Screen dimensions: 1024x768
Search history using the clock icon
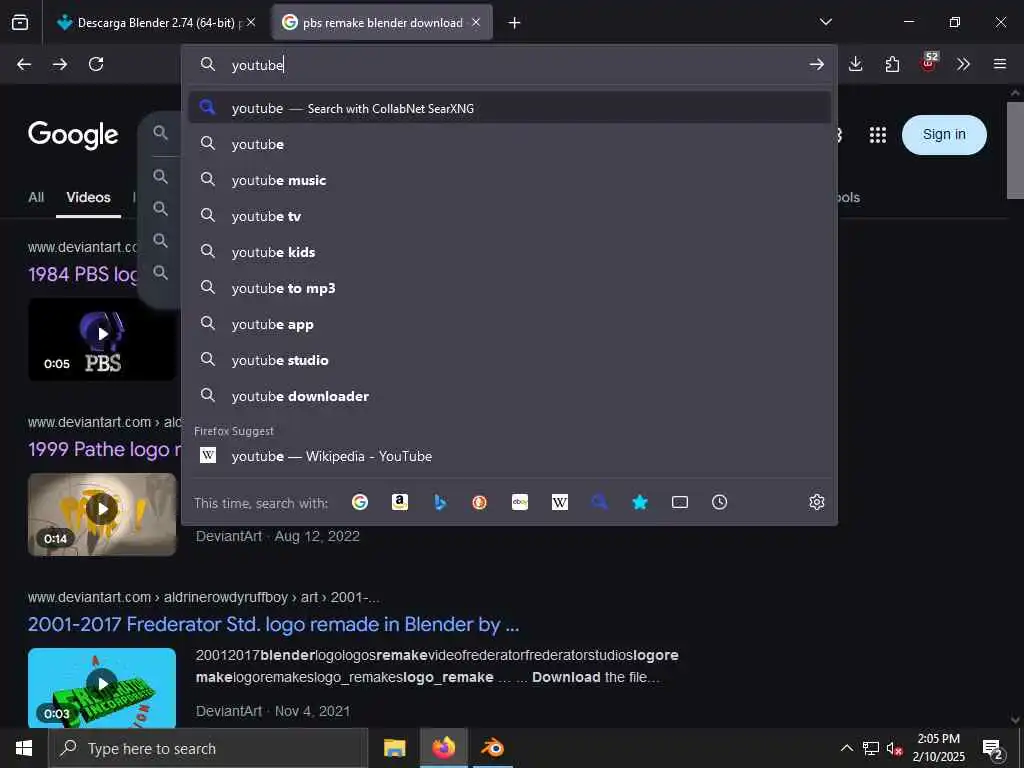(x=719, y=502)
